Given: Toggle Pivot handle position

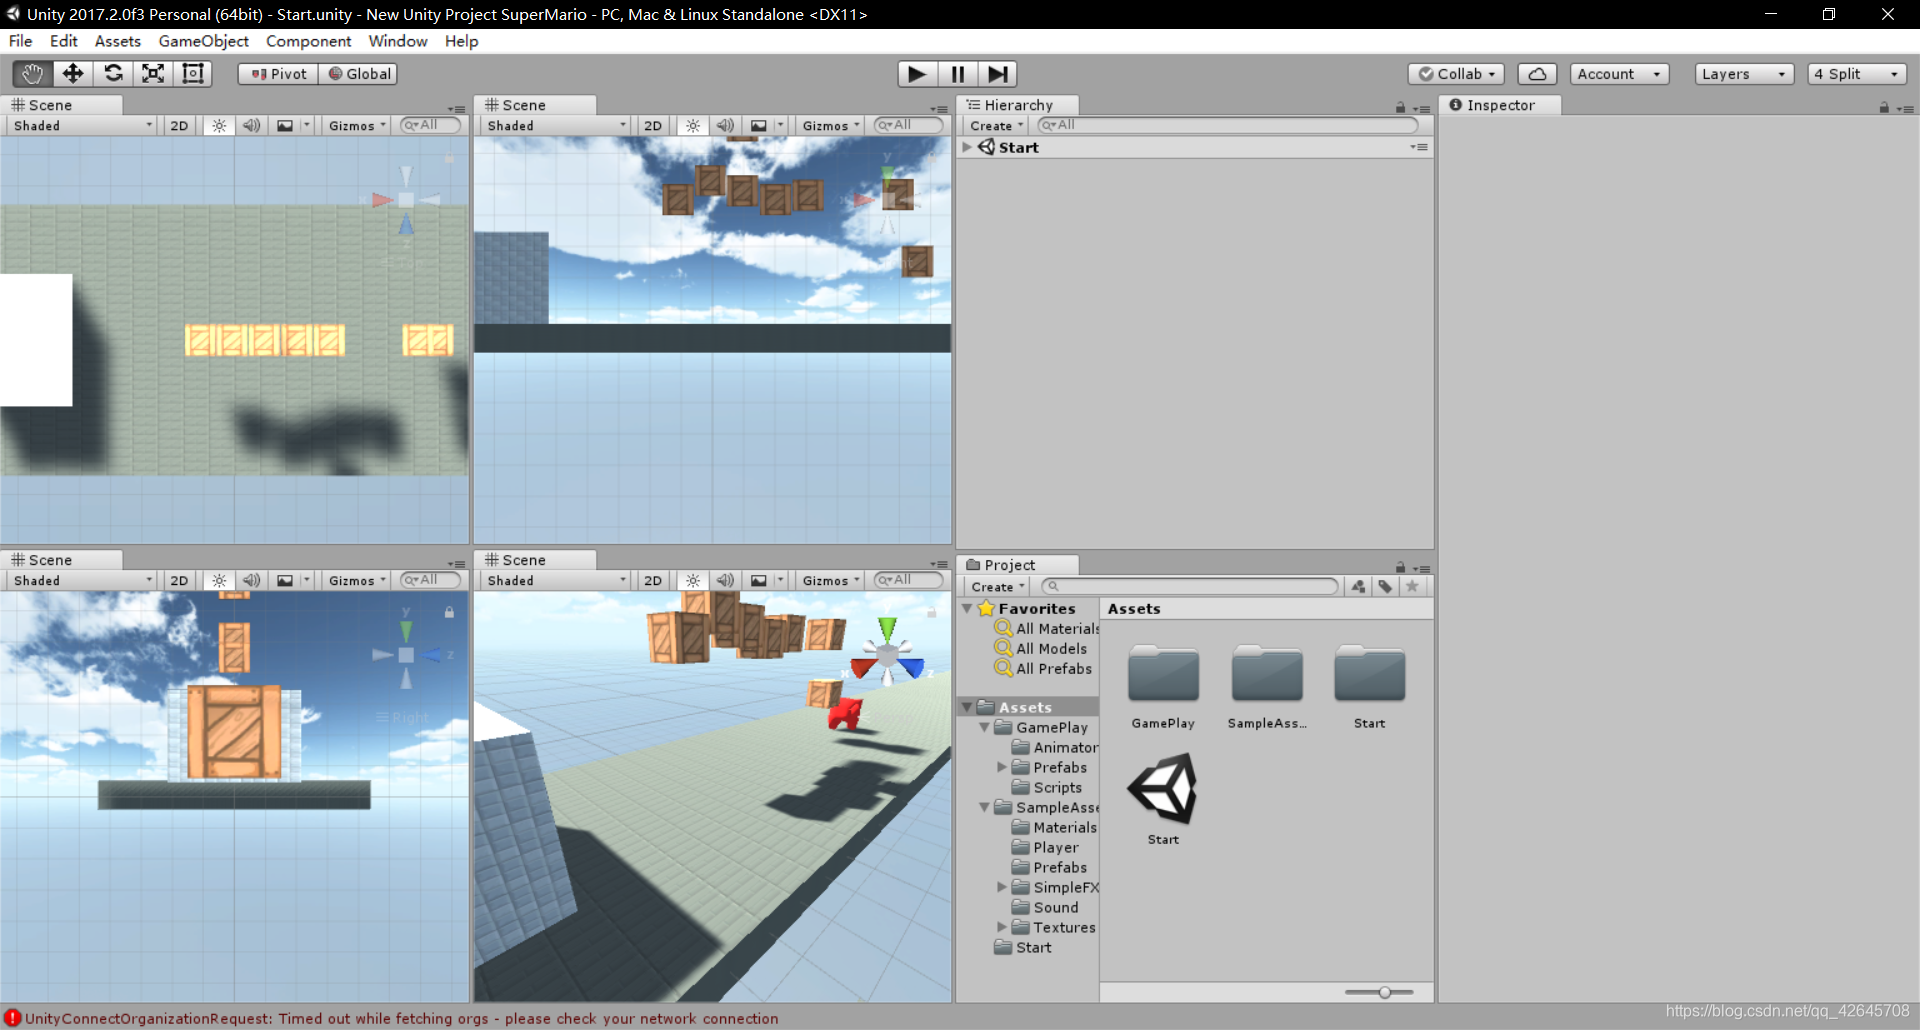Looking at the screenshot, I should pos(278,74).
